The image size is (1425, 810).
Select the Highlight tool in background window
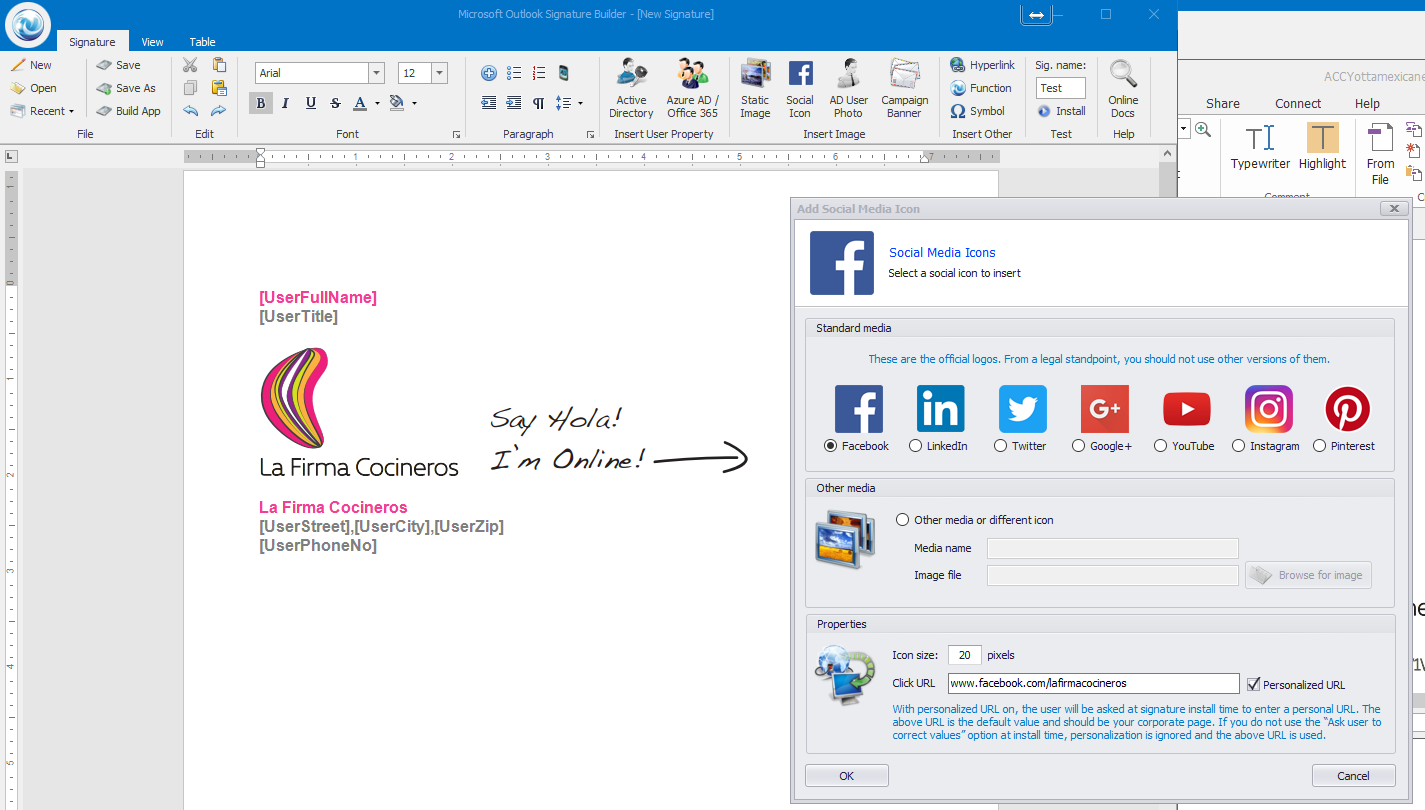click(x=1322, y=148)
